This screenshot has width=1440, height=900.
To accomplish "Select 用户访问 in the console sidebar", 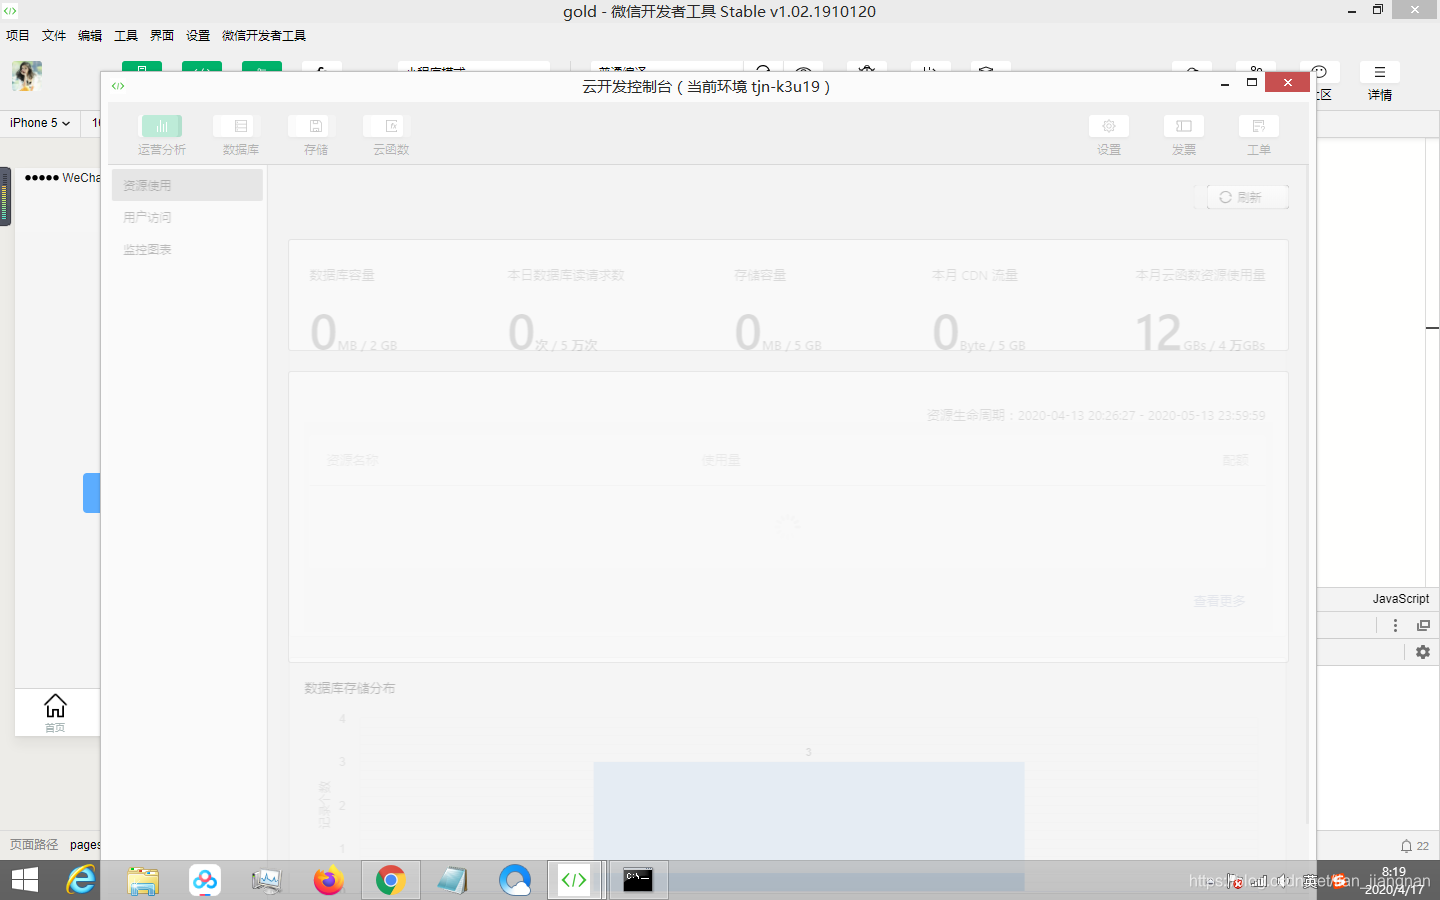I will [187, 217].
